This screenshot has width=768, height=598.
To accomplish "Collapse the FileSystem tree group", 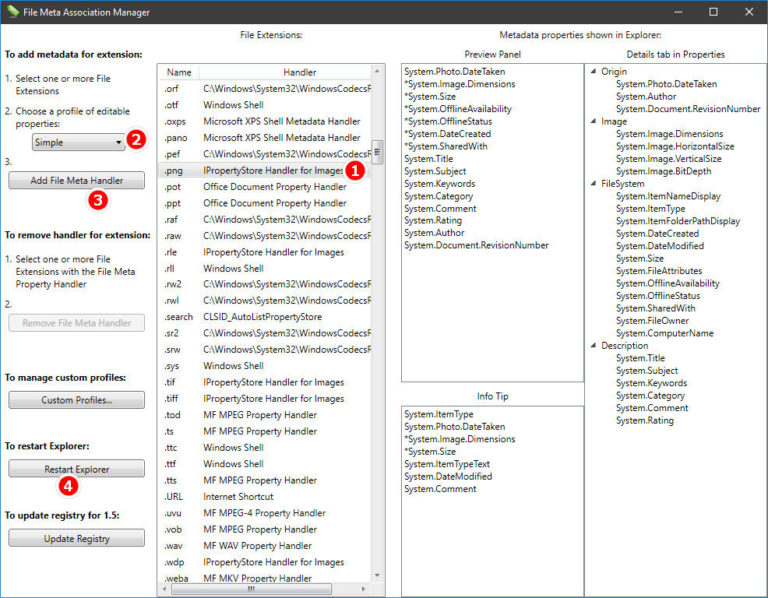I will coord(593,184).
